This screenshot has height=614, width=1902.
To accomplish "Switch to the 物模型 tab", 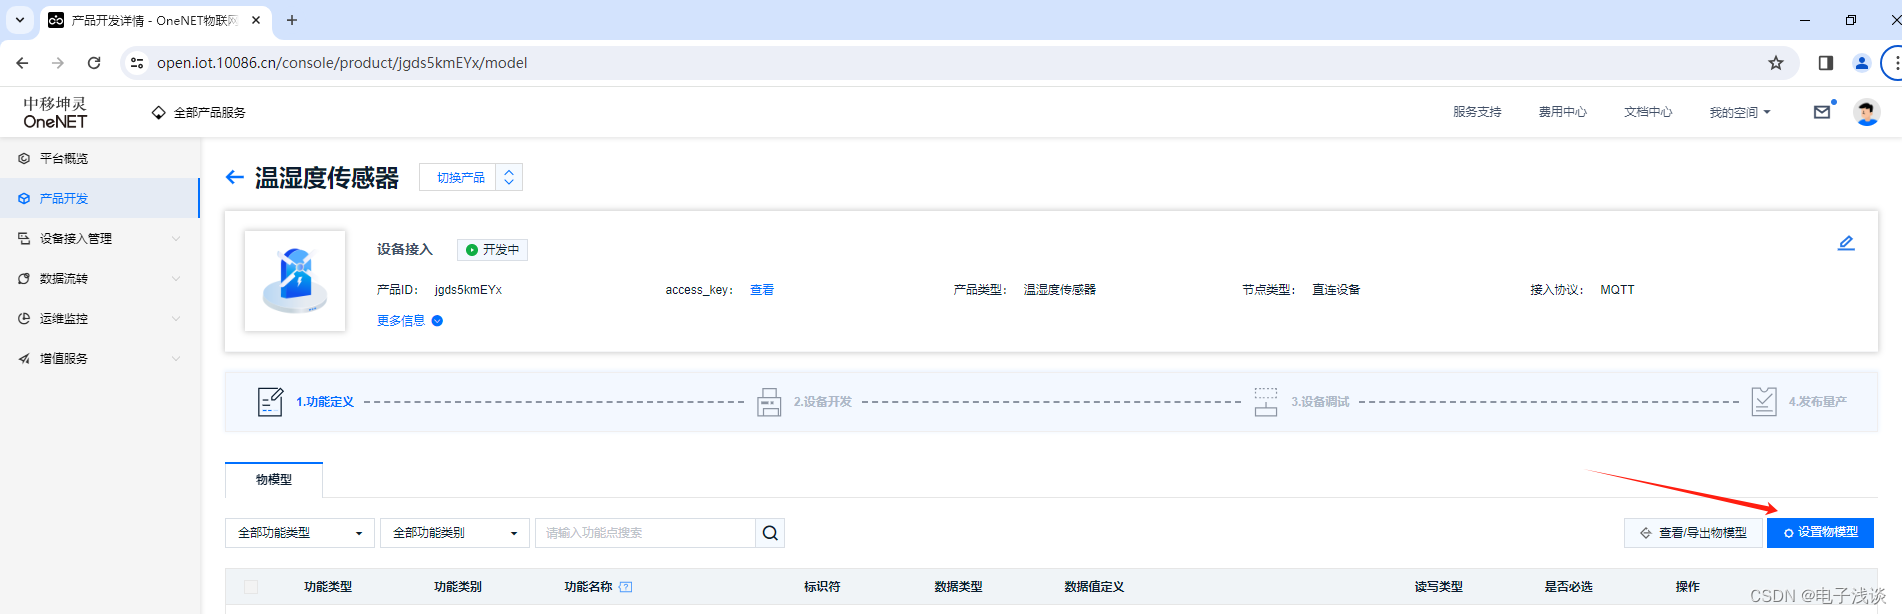I will [274, 480].
